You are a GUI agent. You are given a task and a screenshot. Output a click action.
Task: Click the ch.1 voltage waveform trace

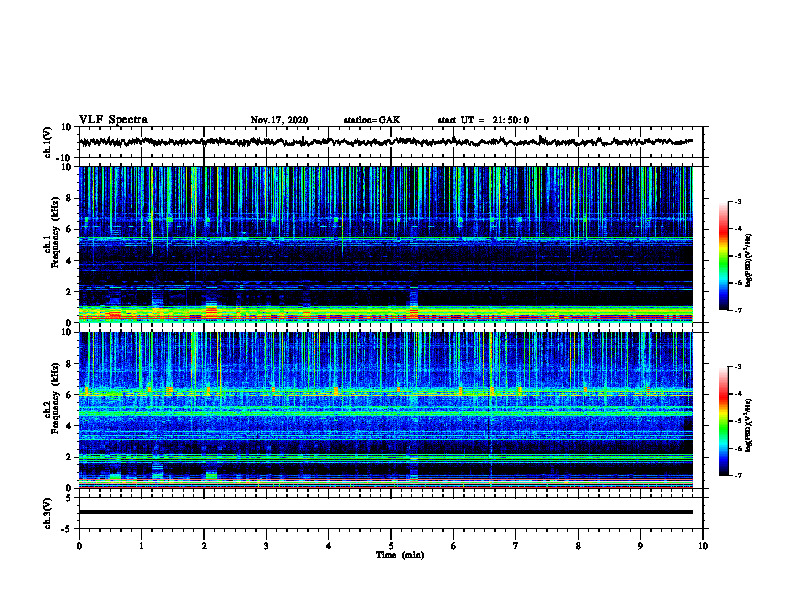click(385, 142)
